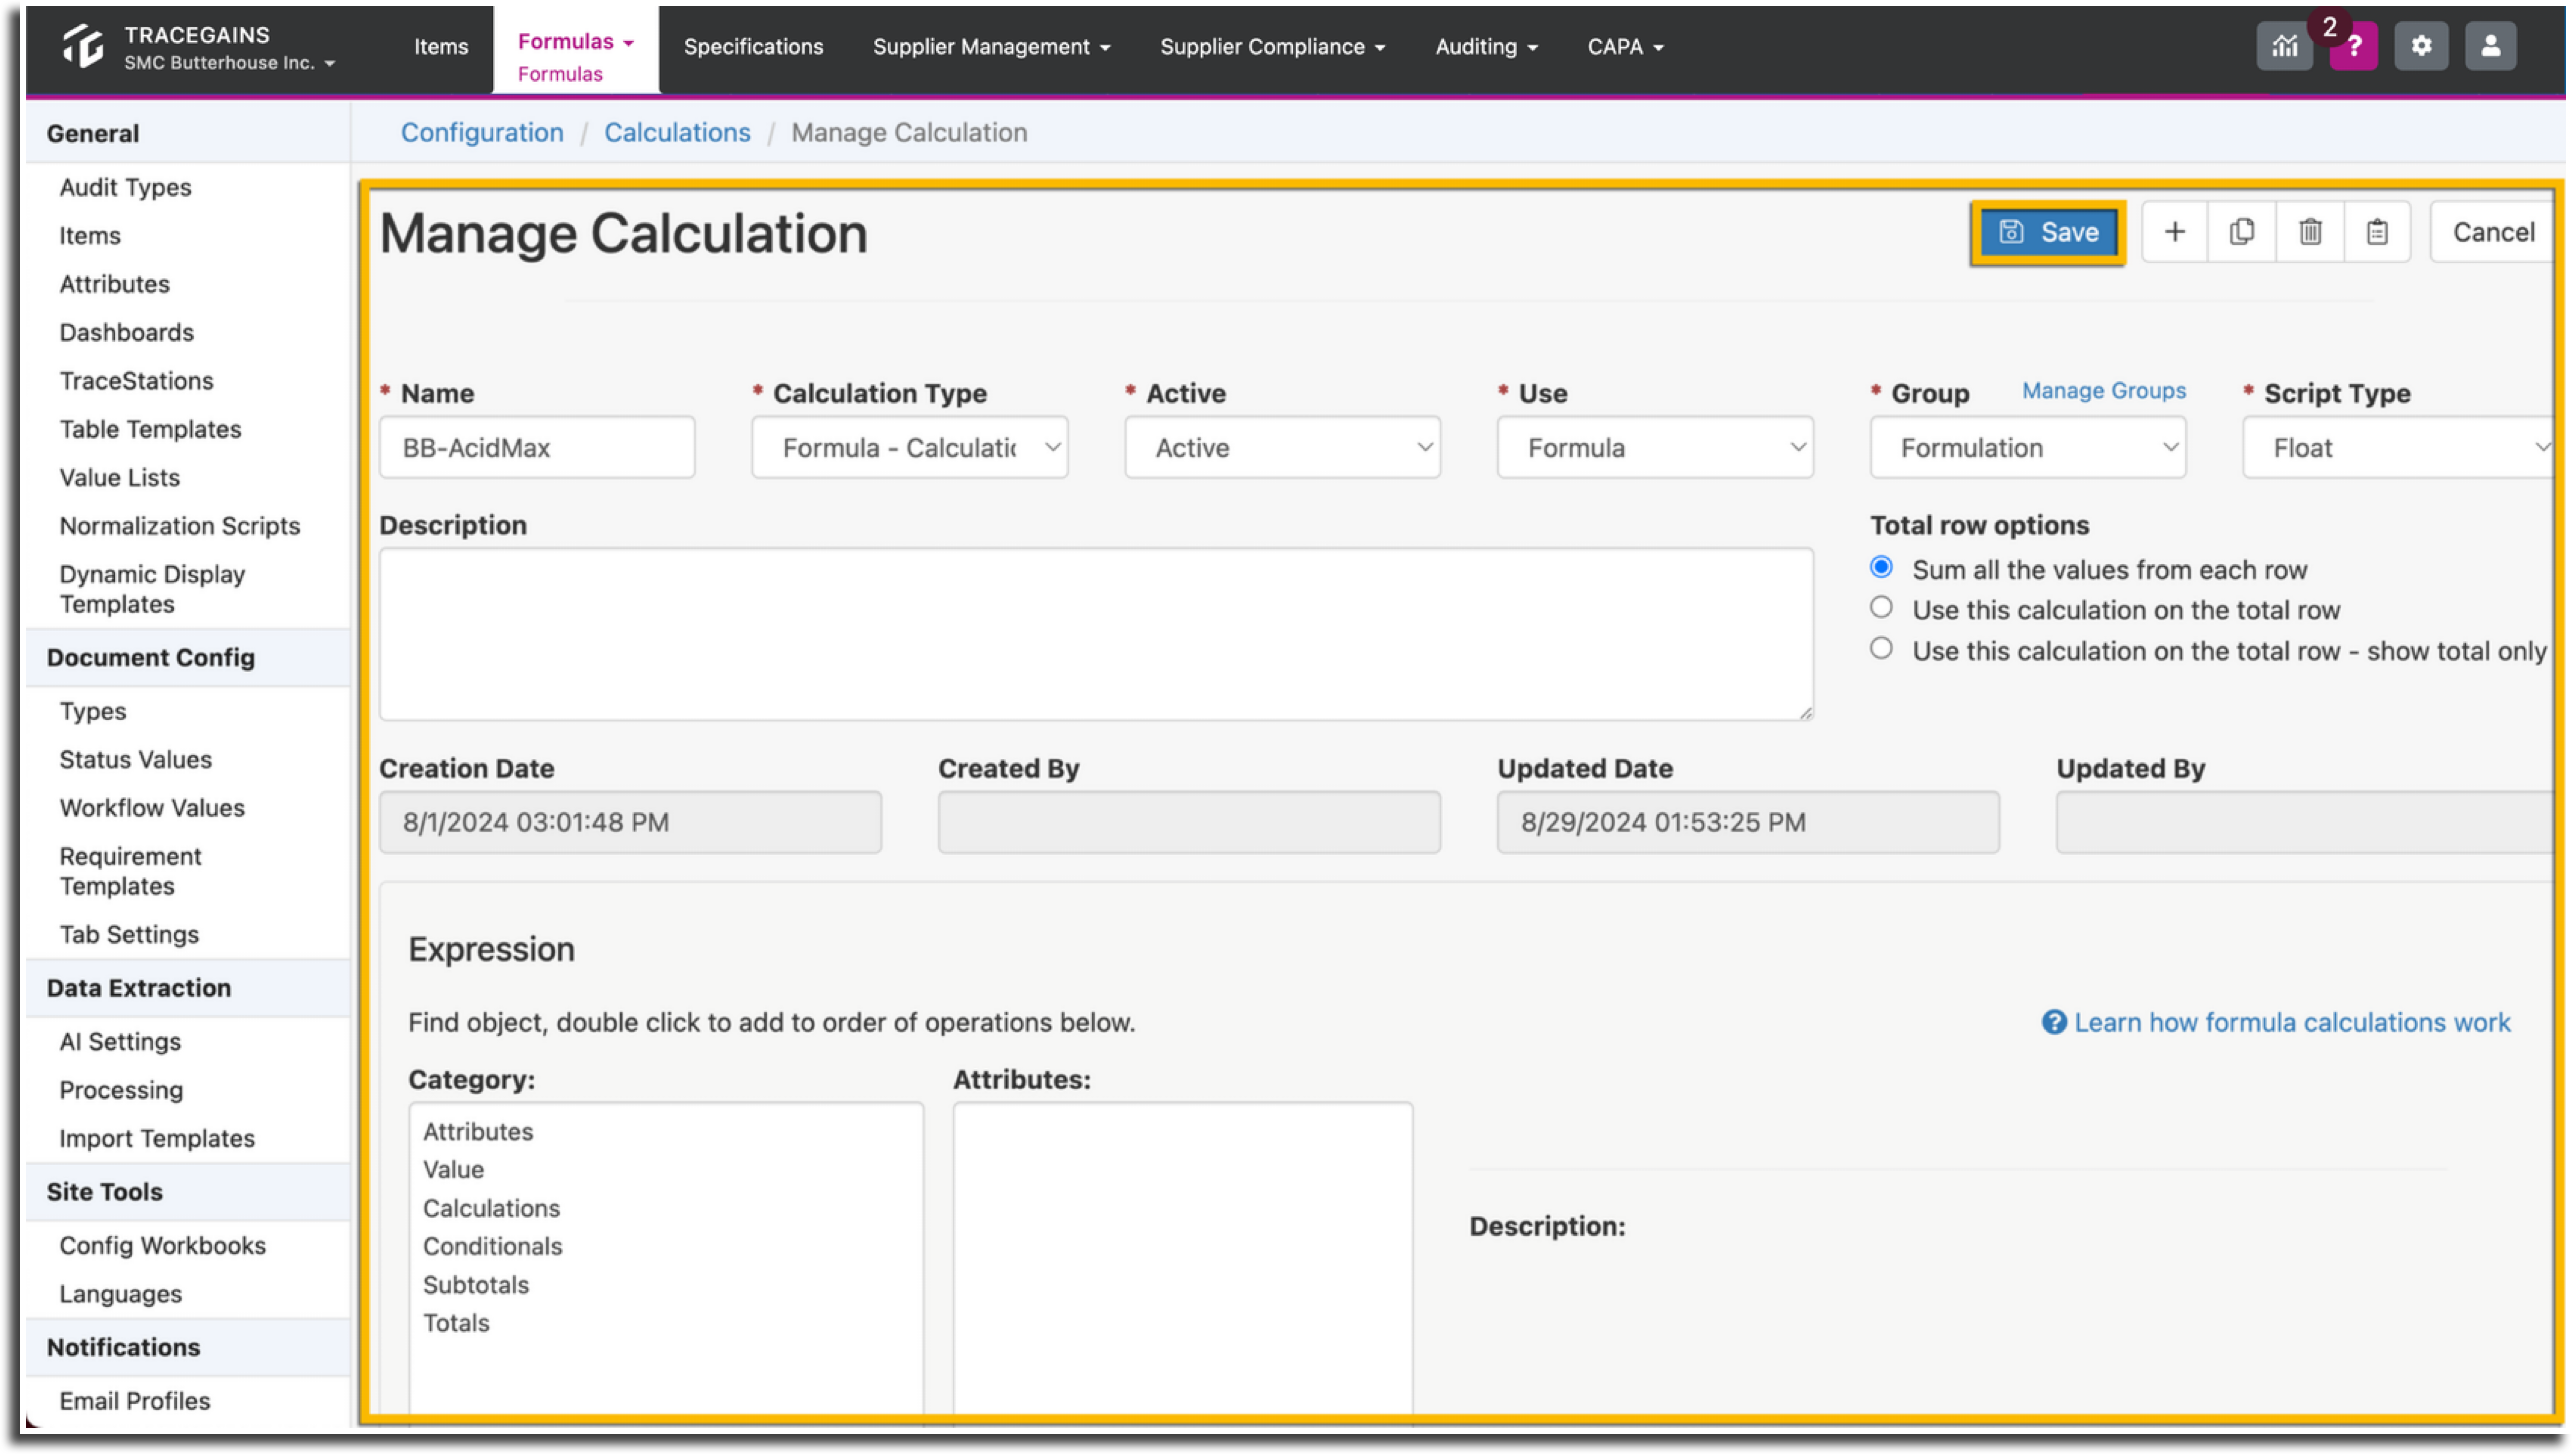This screenshot has width=2572, height=1454.
Task: Open Value Lists in sidebar
Action: tap(119, 477)
